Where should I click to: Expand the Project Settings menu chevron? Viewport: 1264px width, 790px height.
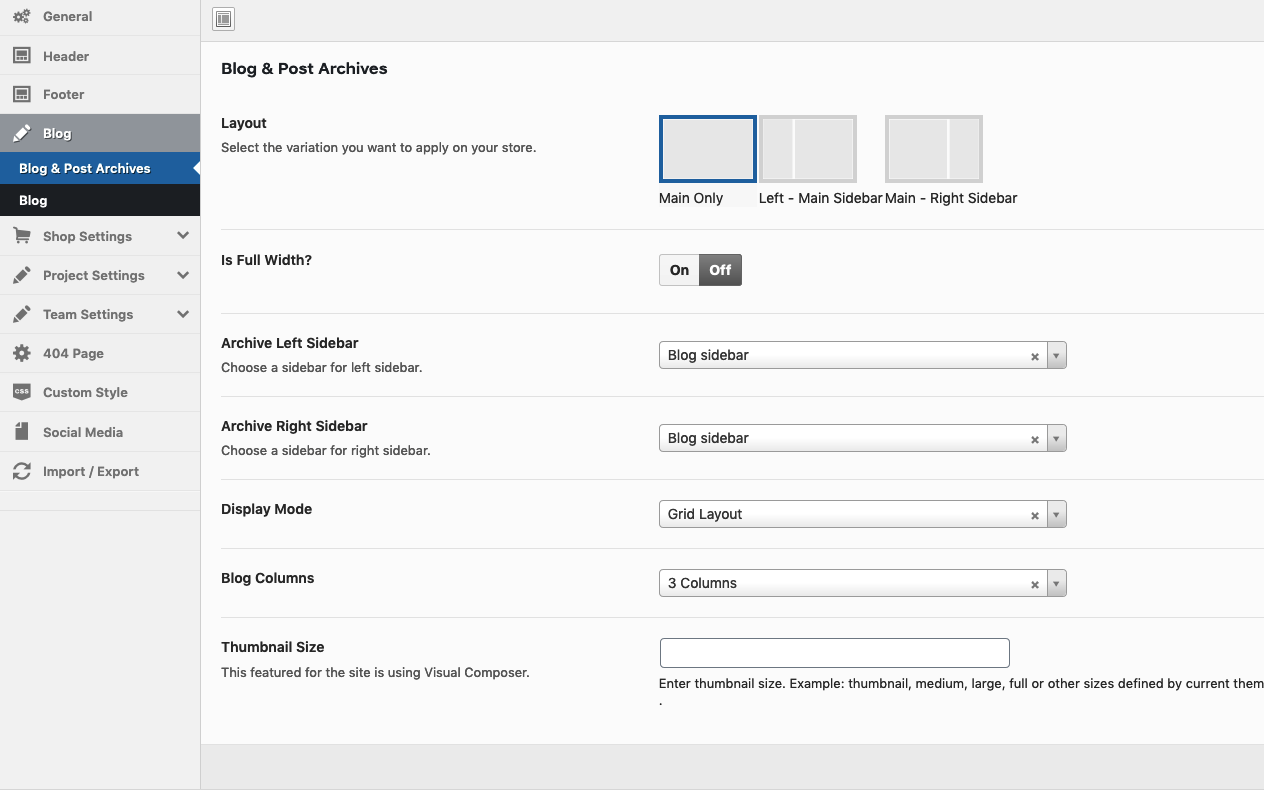182,275
